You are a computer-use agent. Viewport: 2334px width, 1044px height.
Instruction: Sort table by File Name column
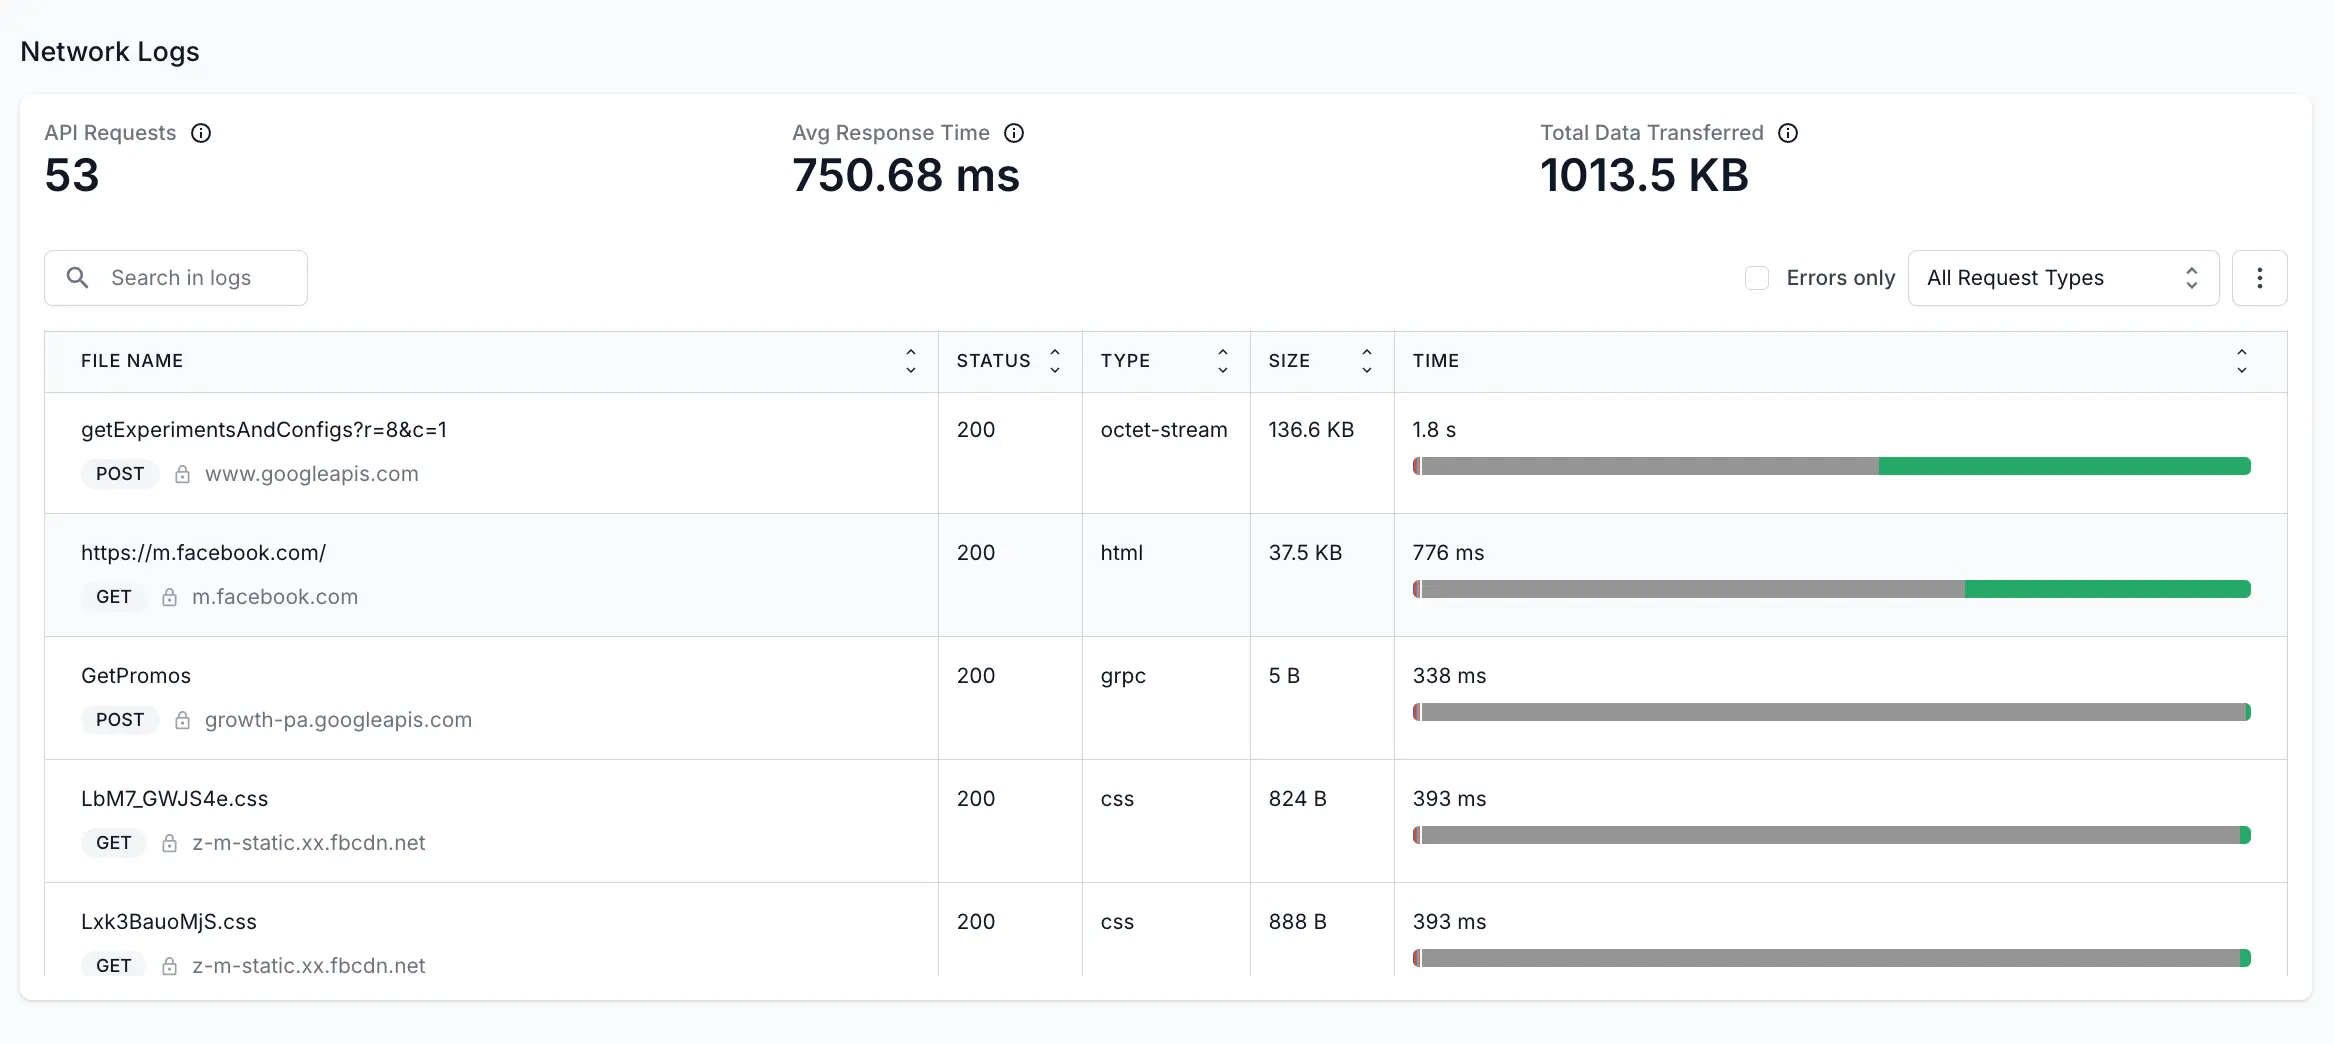(x=910, y=361)
